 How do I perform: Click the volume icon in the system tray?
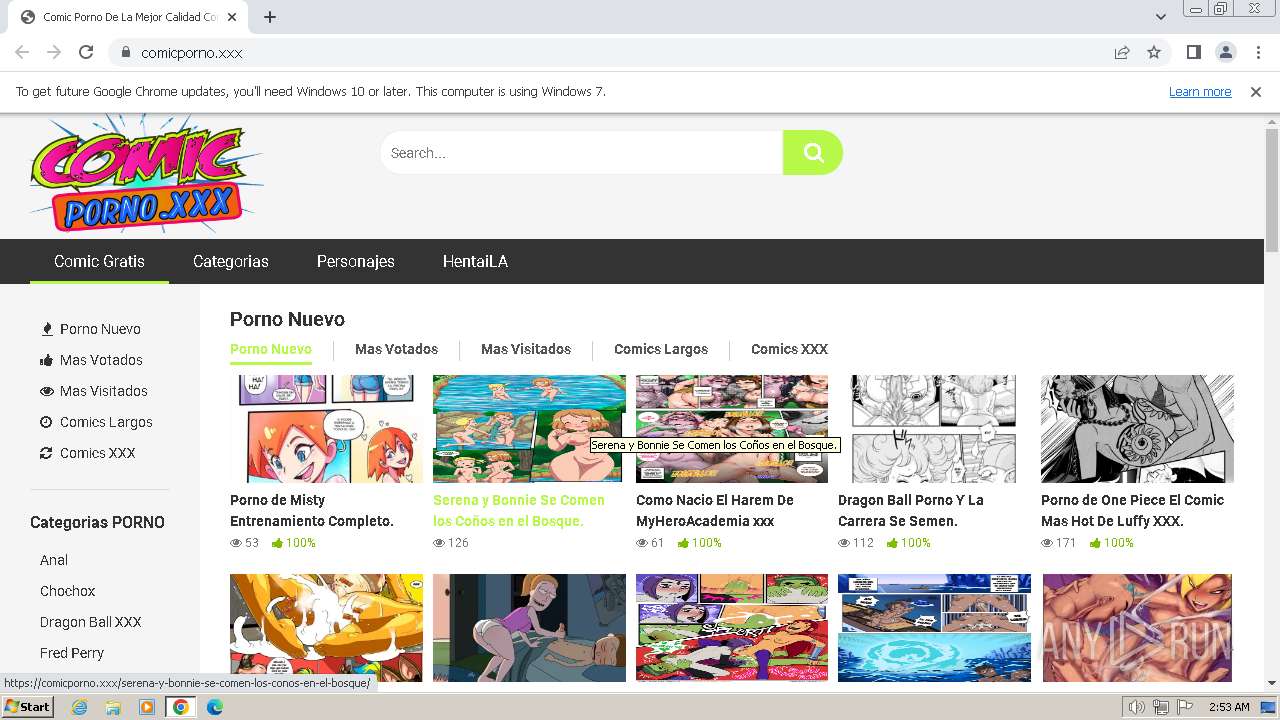pyautogui.click(x=1137, y=707)
